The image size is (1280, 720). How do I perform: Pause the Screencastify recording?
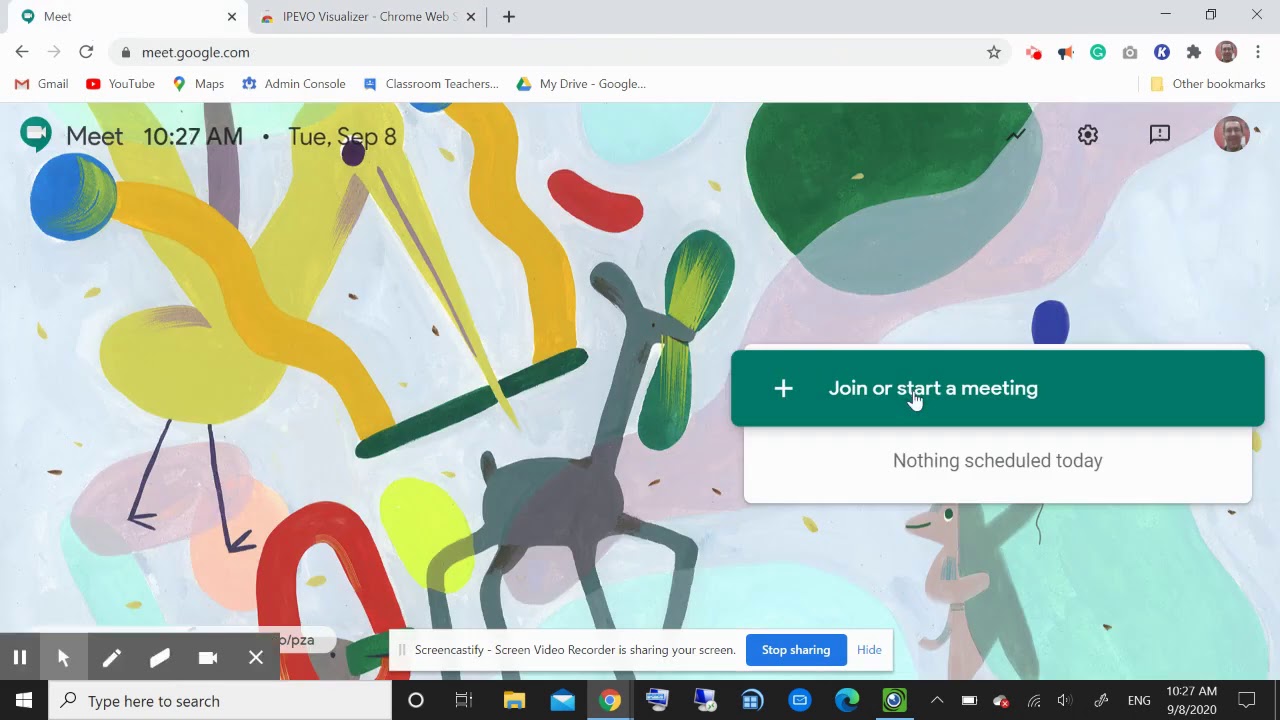(19, 658)
